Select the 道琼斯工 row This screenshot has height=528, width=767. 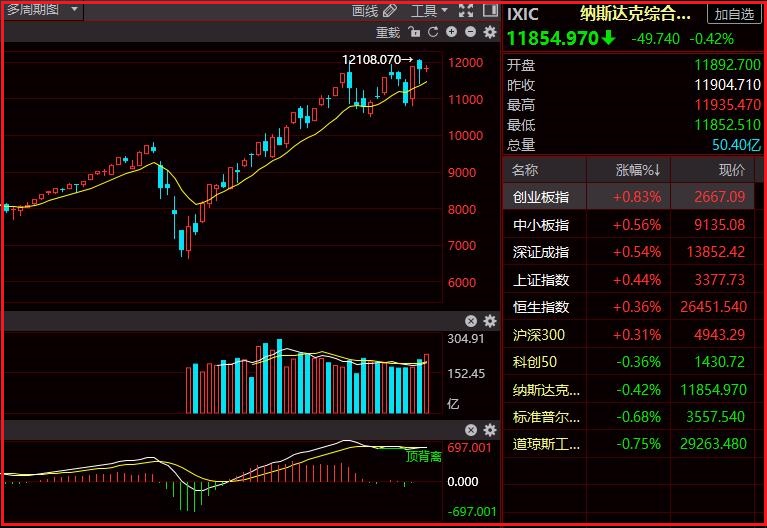629,444
